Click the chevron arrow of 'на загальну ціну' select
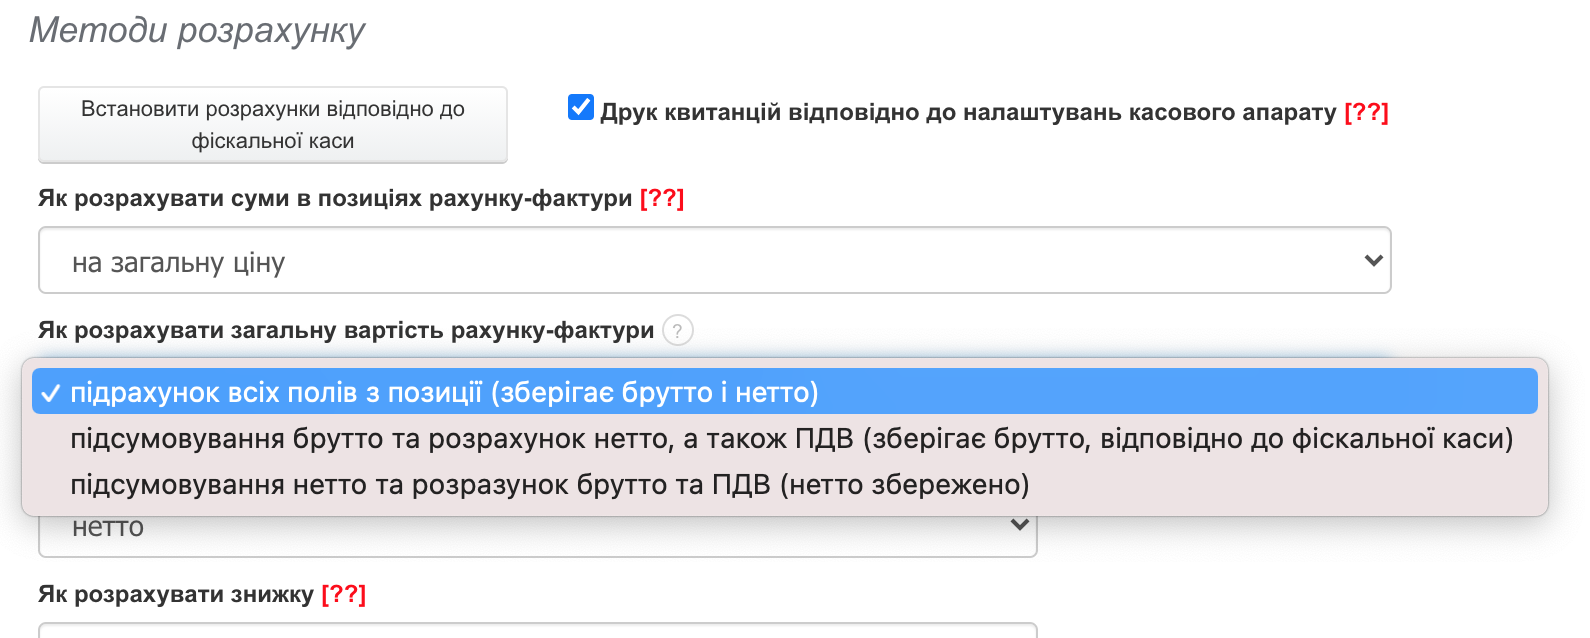Viewport: 1590px width, 638px height. 1373,260
